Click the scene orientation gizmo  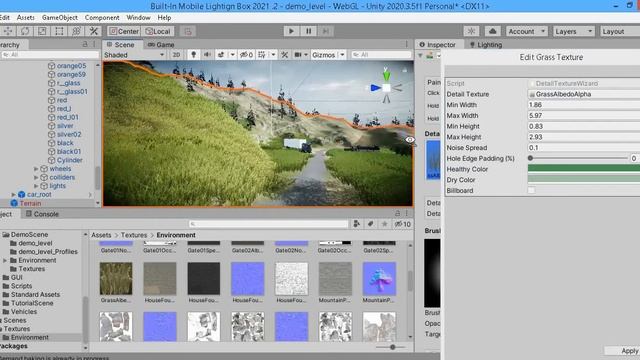pos(386,87)
